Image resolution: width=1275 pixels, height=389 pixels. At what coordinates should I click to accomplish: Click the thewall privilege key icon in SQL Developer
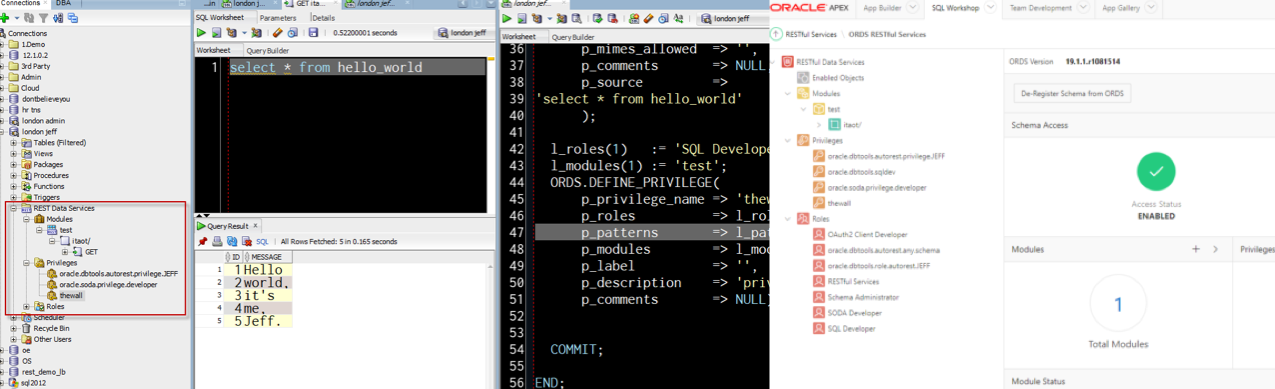pos(52,296)
